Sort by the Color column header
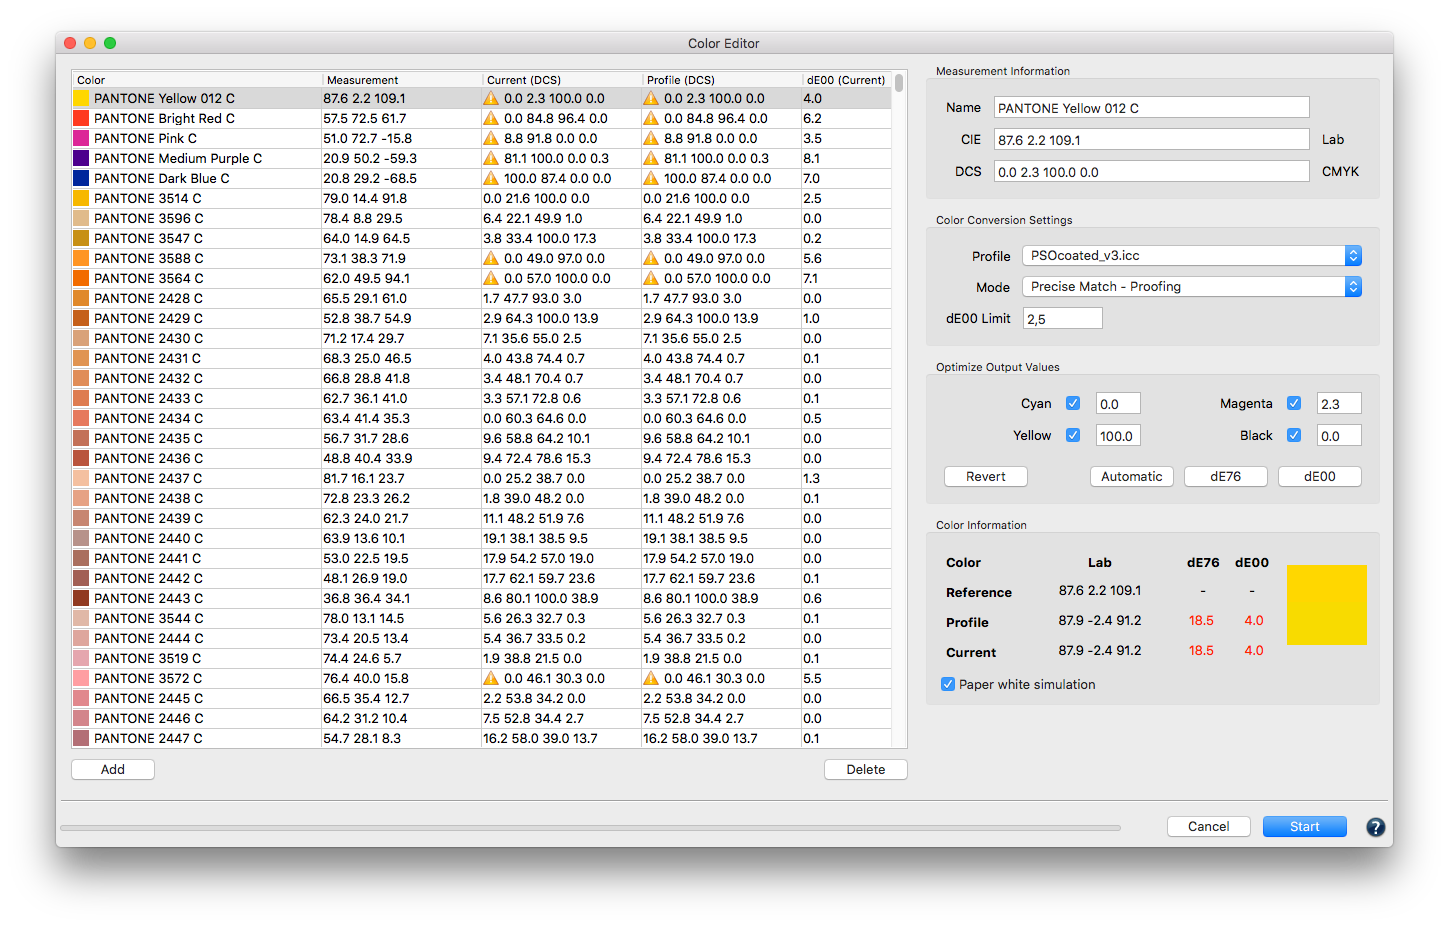The width and height of the screenshot is (1449, 927). (197, 80)
